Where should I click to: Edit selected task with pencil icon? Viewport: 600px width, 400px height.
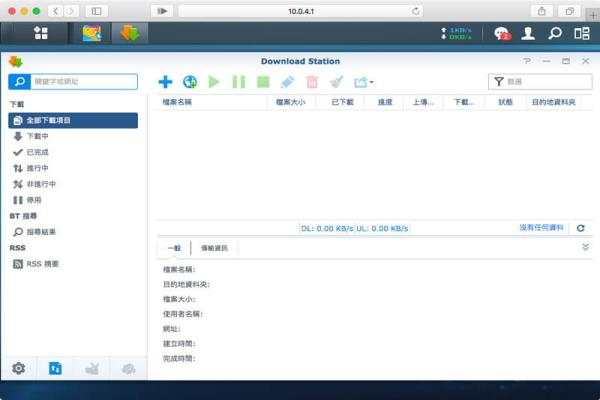(x=287, y=82)
